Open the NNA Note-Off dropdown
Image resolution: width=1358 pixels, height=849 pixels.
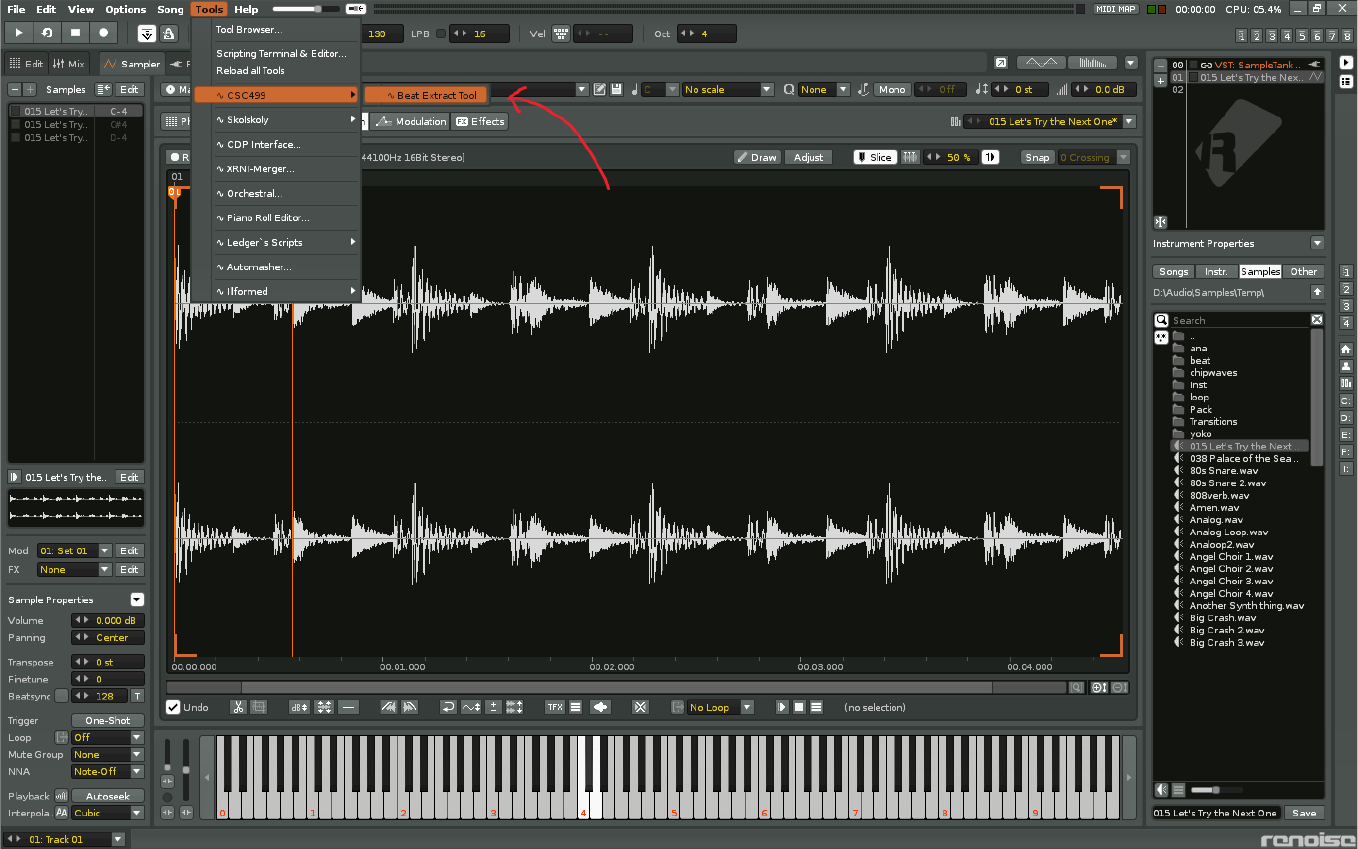pos(107,772)
